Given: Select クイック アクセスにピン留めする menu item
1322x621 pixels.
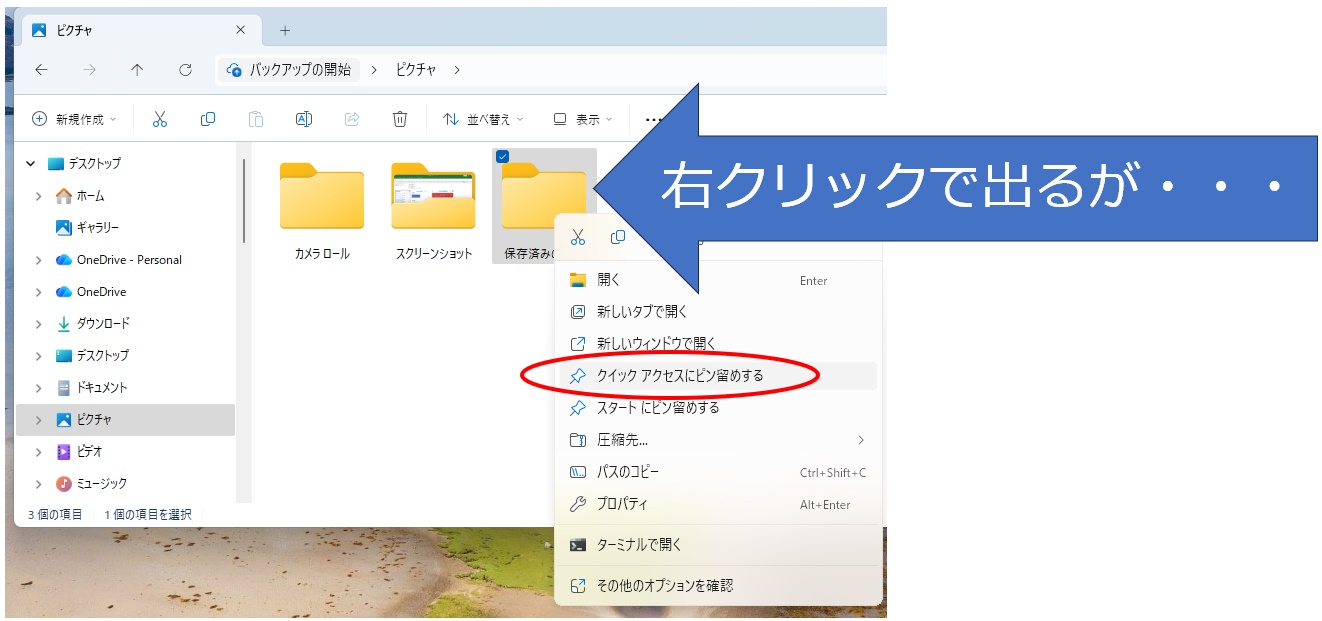Looking at the screenshot, I should click(679, 376).
